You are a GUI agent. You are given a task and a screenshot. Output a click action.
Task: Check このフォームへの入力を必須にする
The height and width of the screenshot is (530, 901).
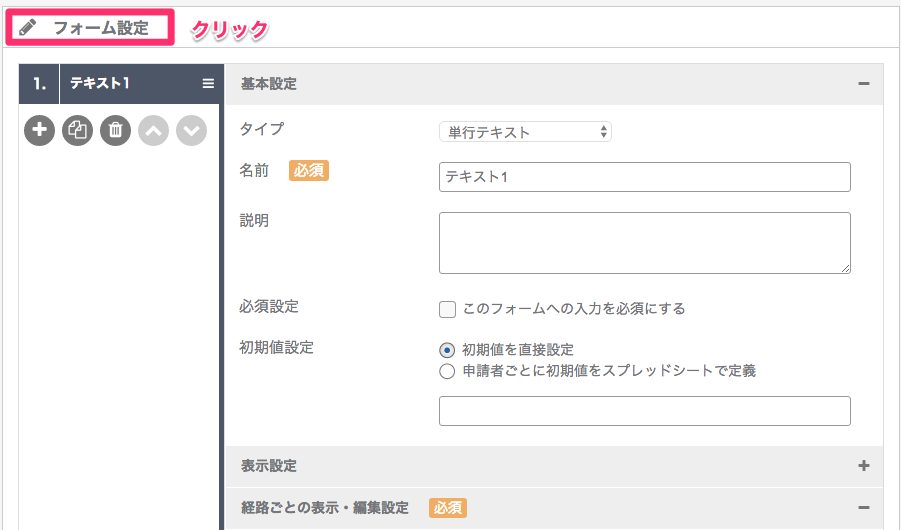(448, 309)
